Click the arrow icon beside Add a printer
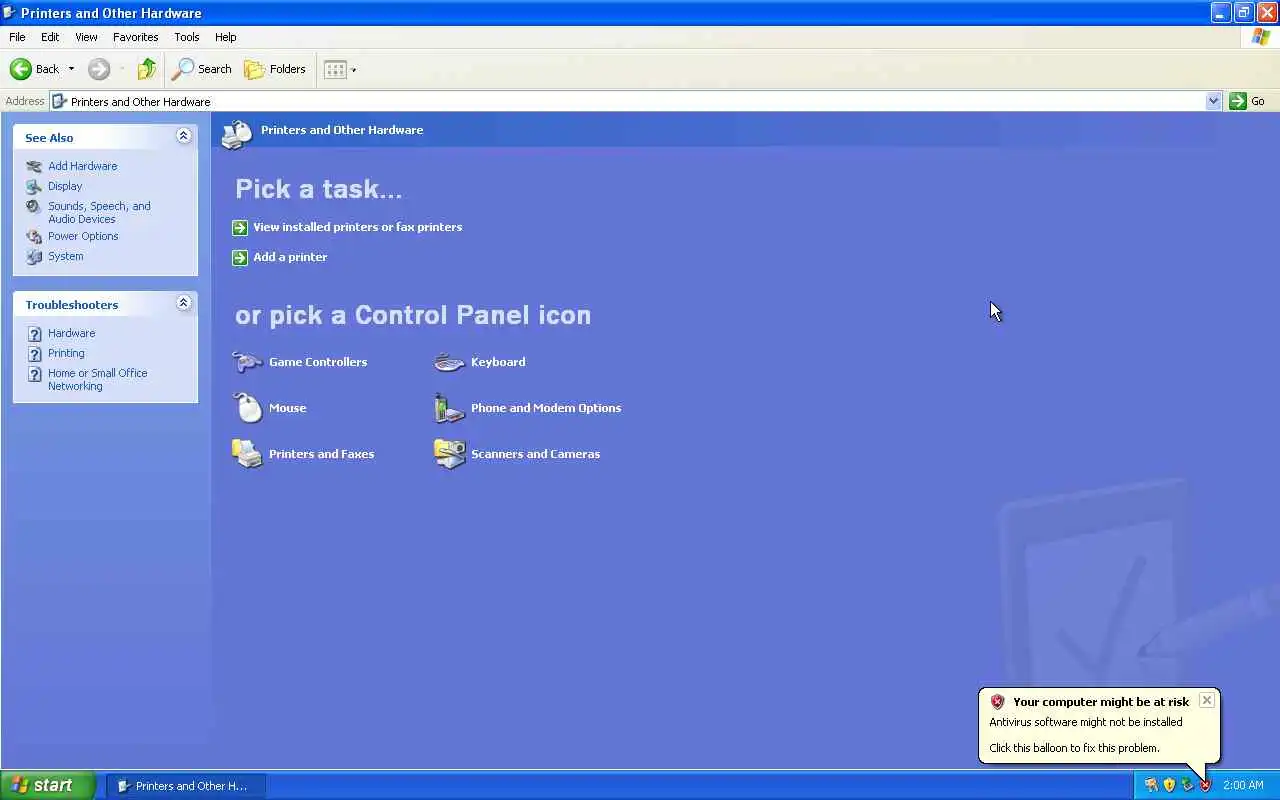 point(240,258)
